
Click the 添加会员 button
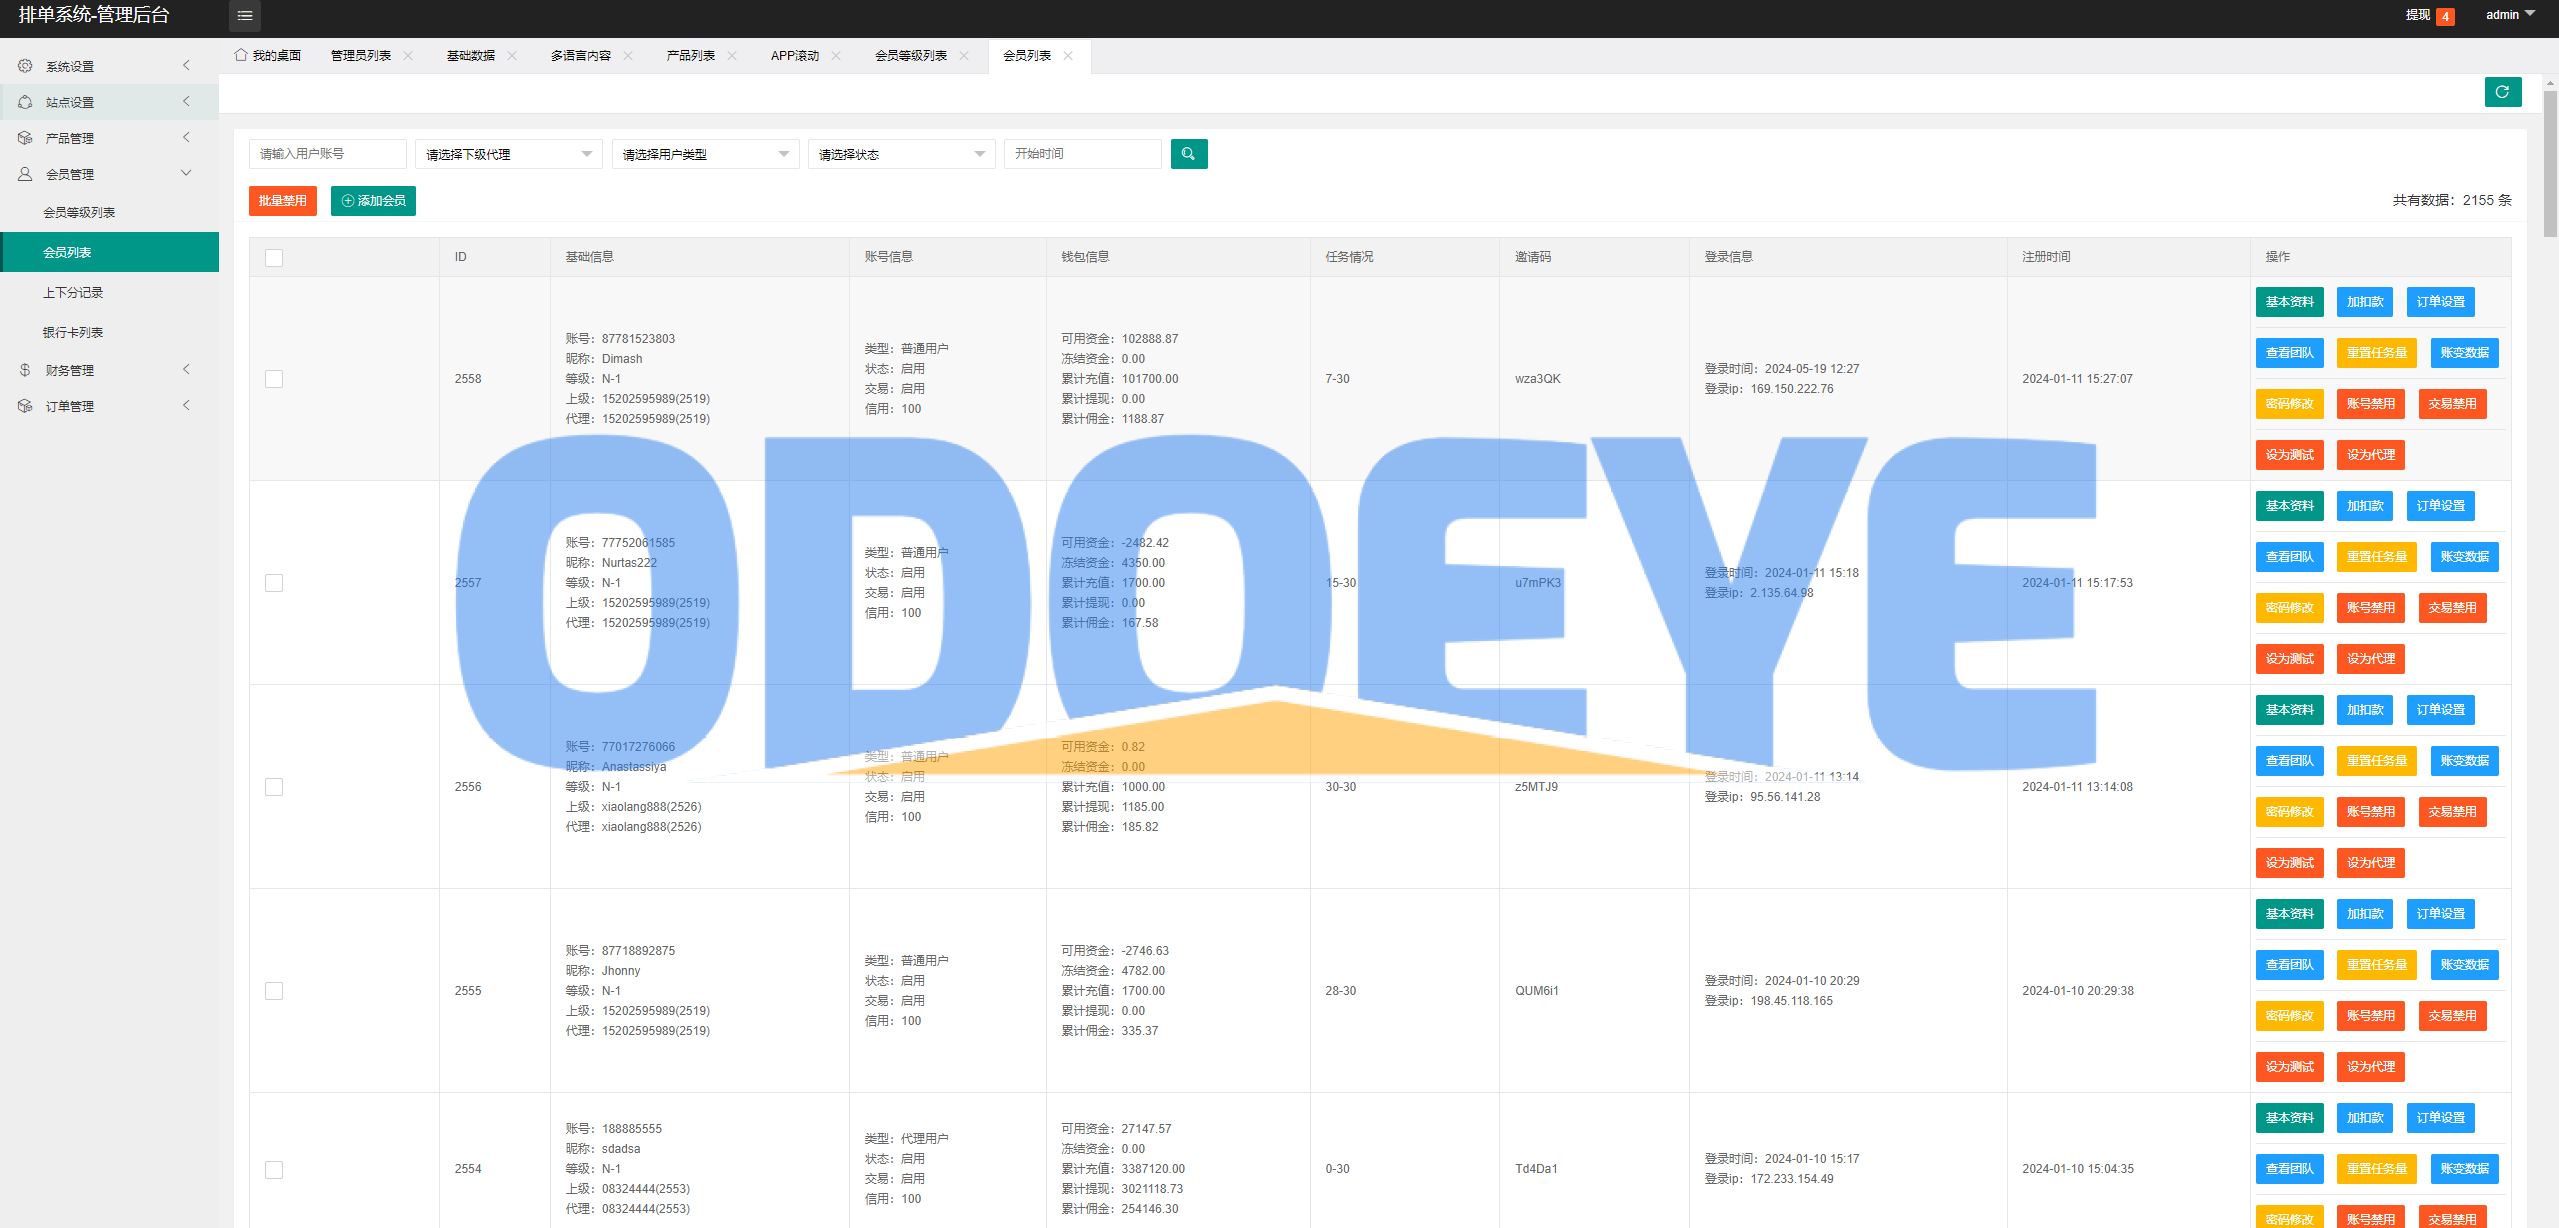tap(373, 201)
